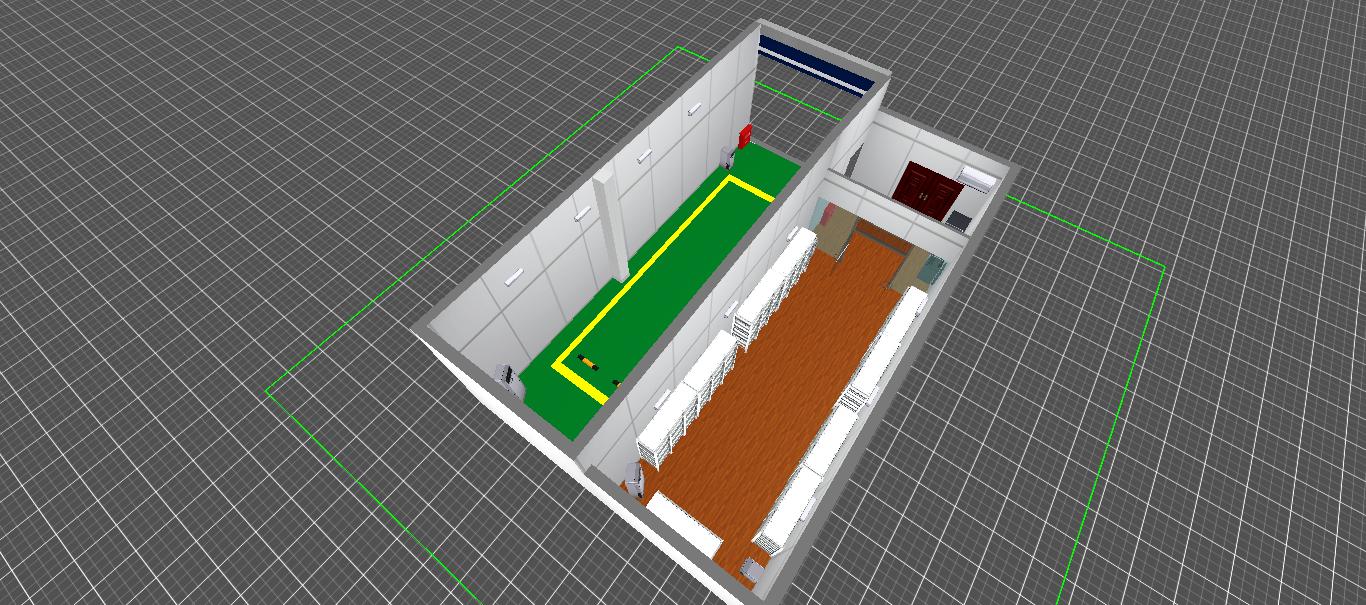Select the wall-mounted air conditioner unit

click(x=977, y=178)
